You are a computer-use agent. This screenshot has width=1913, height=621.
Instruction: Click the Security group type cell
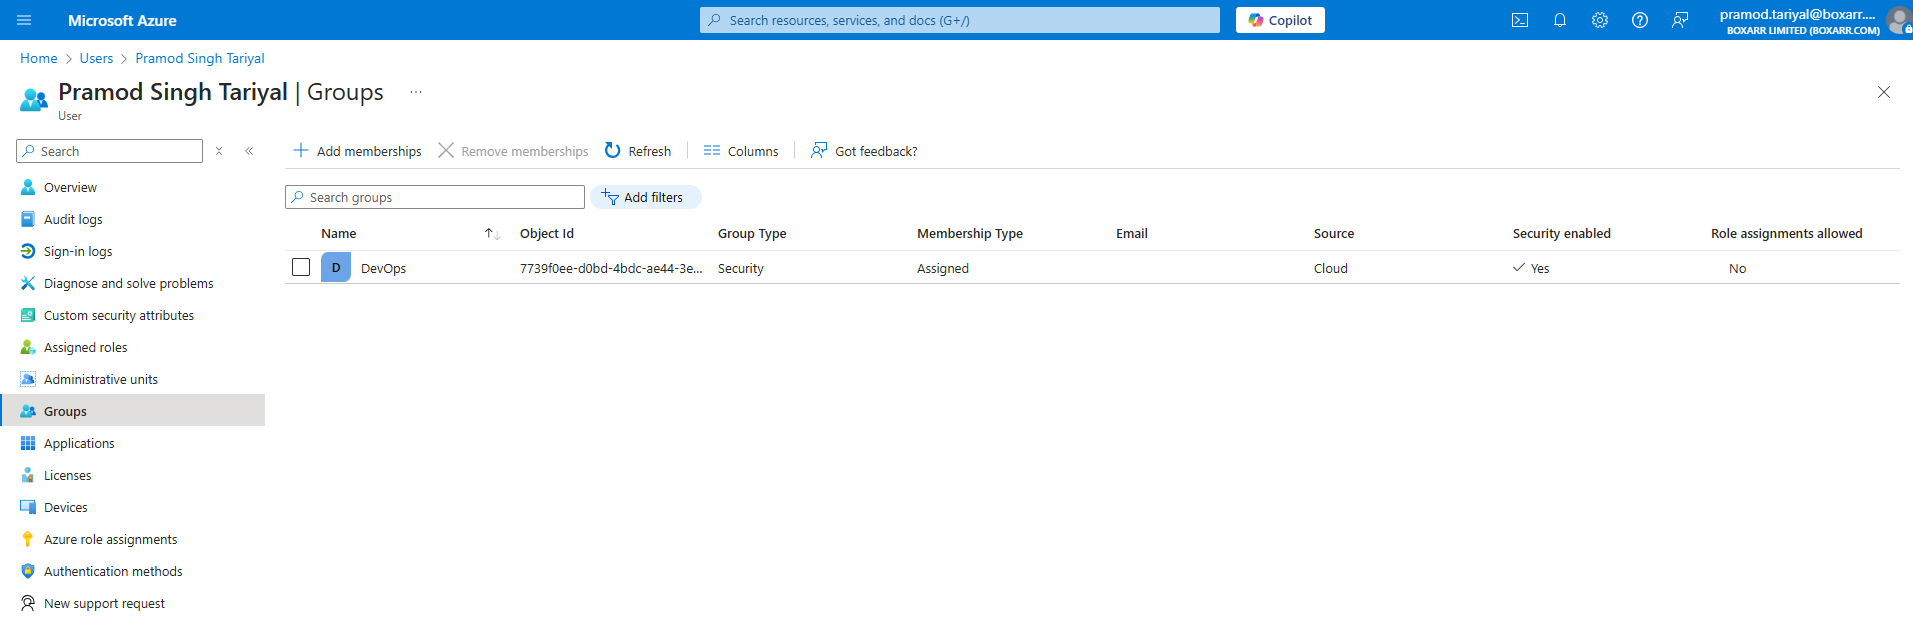[x=741, y=268]
